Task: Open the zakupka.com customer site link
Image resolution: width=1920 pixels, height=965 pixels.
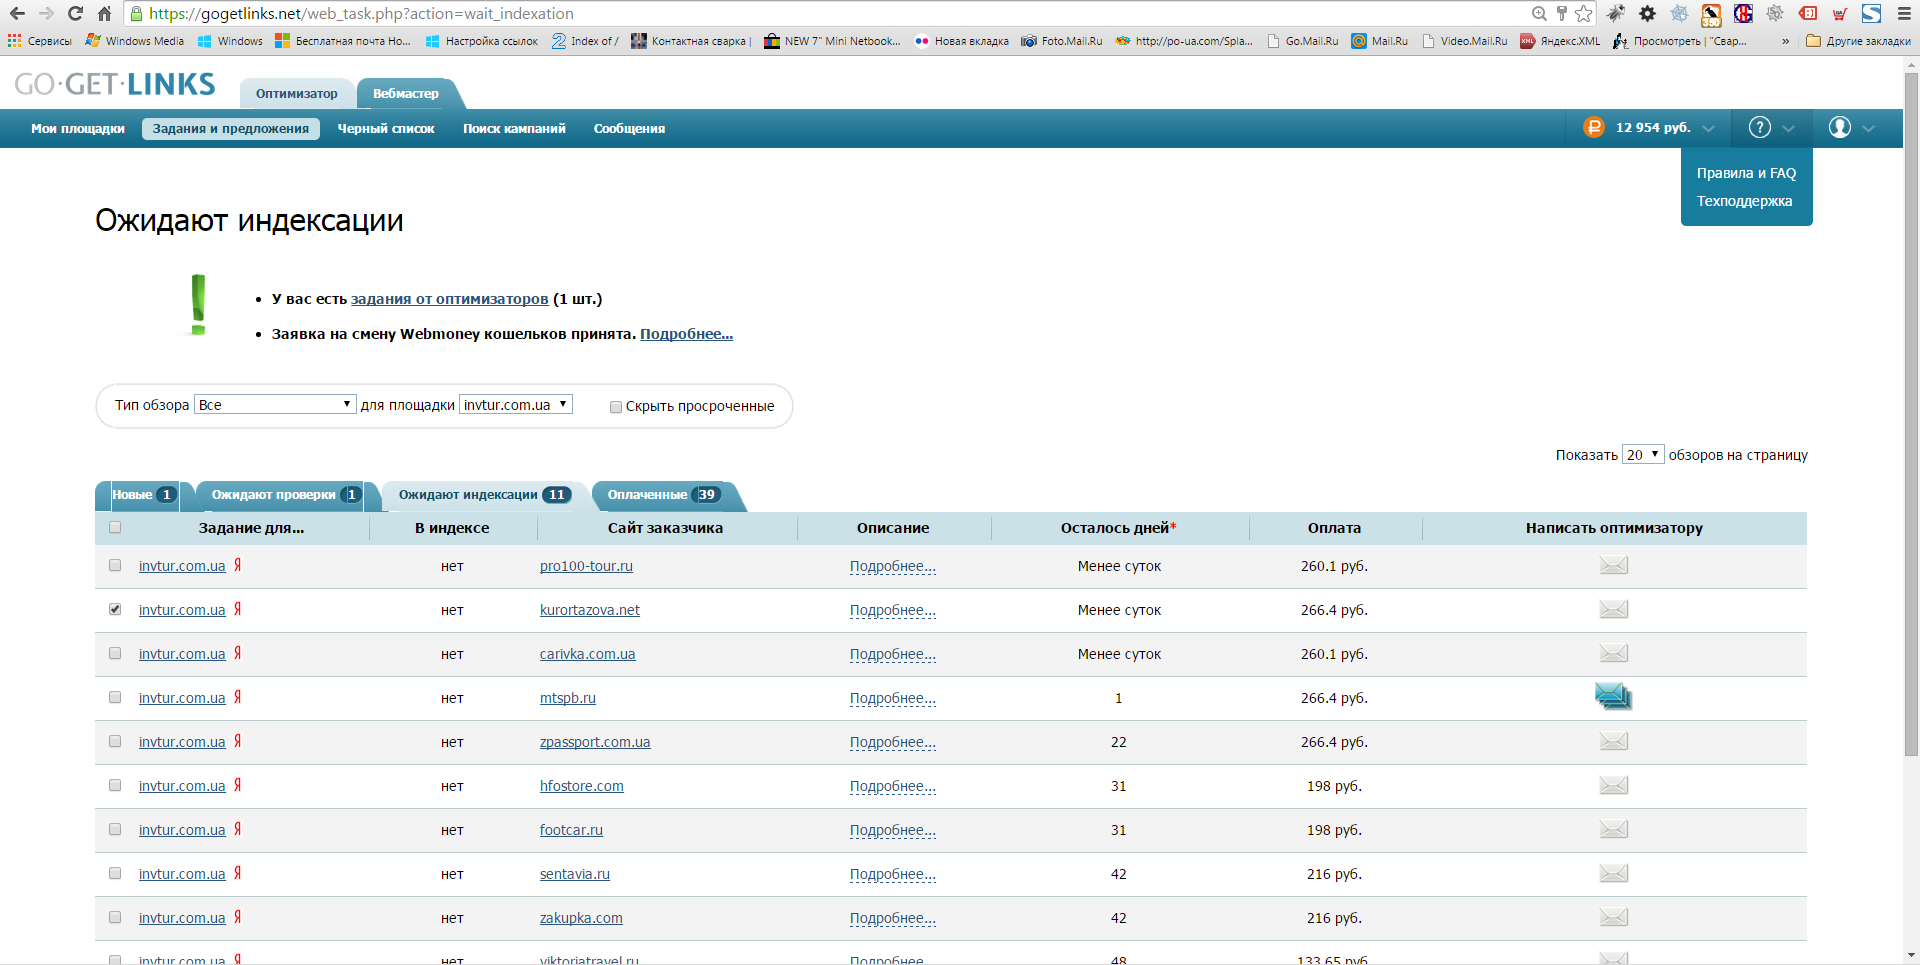Action: coord(581,918)
